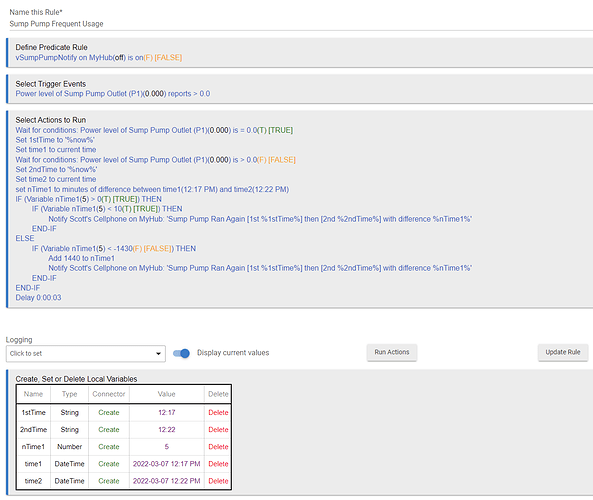Click the 1stTime variable name cell
The width and height of the screenshot is (593, 500).
point(33,413)
